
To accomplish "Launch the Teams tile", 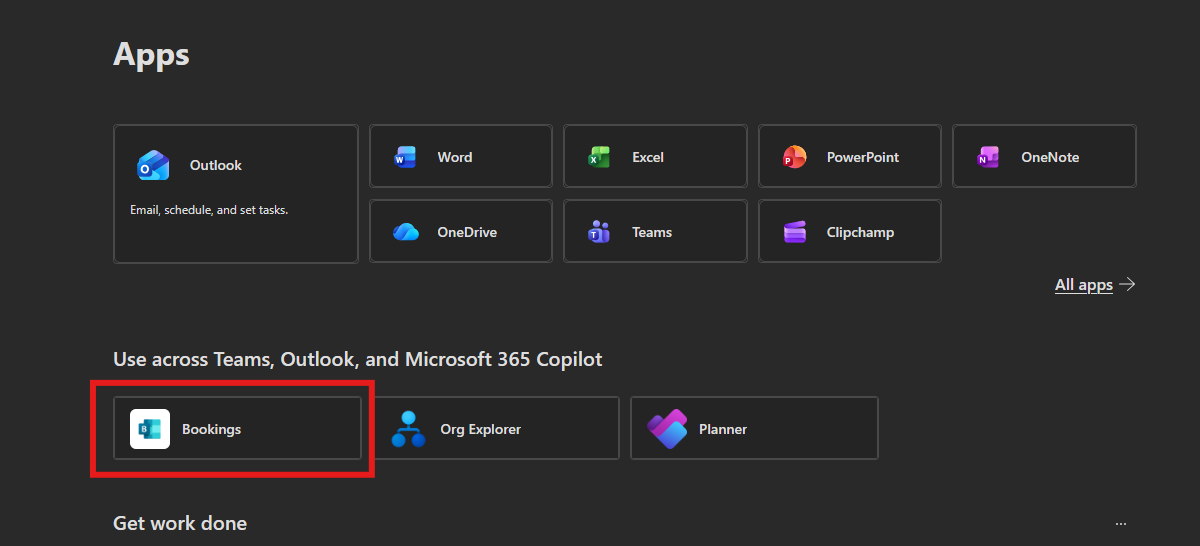I will click(x=655, y=231).
